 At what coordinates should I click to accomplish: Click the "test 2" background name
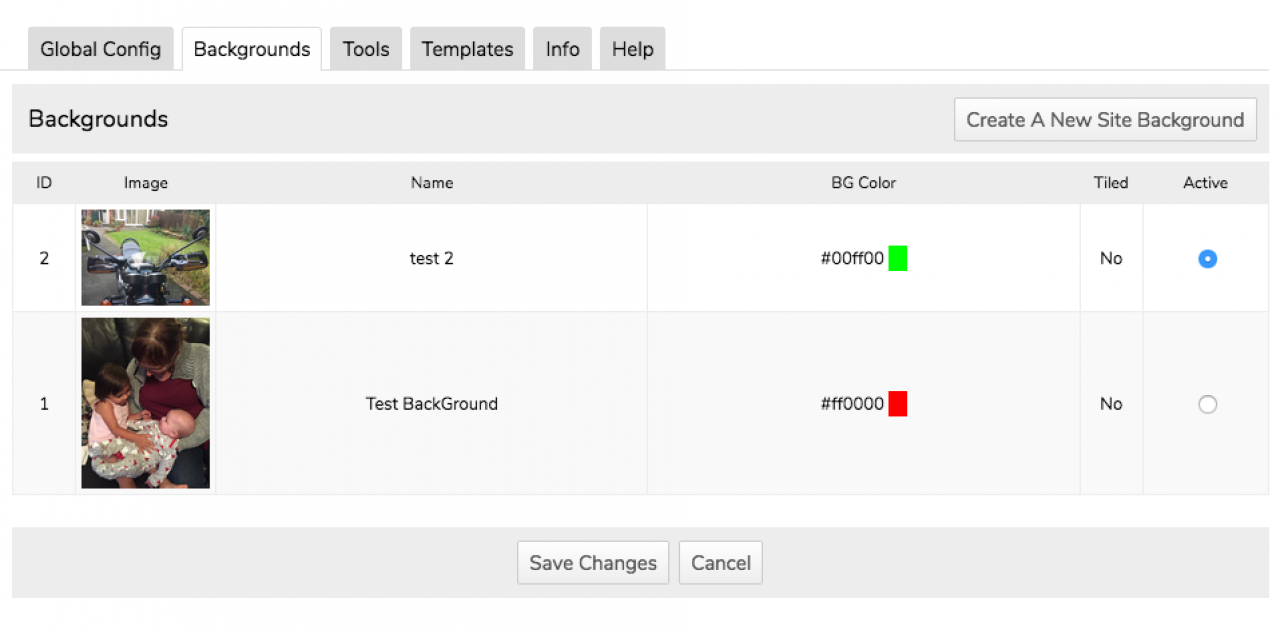click(x=431, y=259)
